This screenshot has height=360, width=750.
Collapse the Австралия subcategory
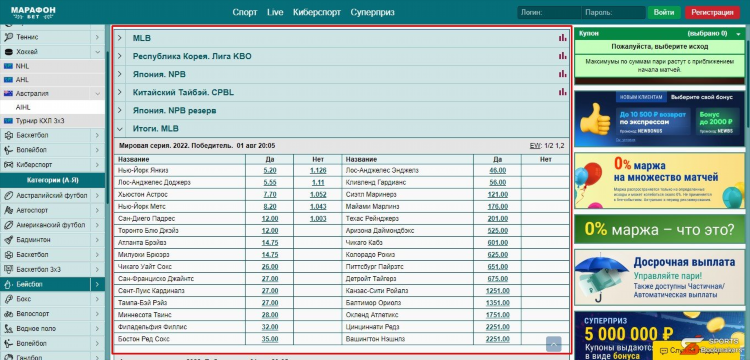pos(97,94)
